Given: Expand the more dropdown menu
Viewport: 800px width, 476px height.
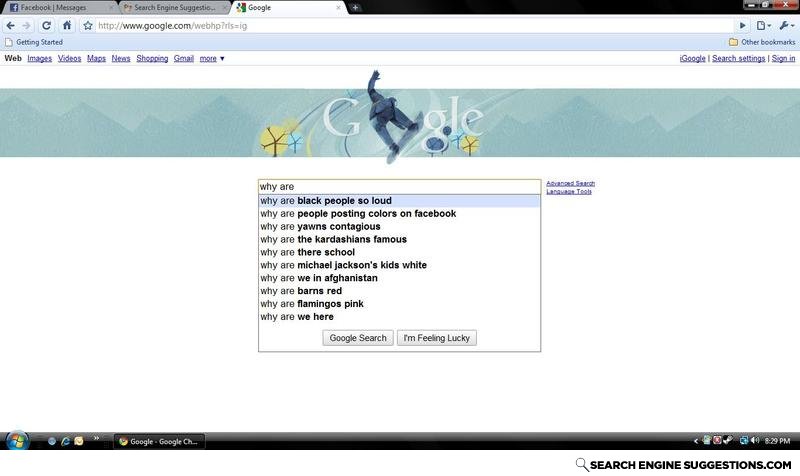Looking at the screenshot, I should (212, 58).
